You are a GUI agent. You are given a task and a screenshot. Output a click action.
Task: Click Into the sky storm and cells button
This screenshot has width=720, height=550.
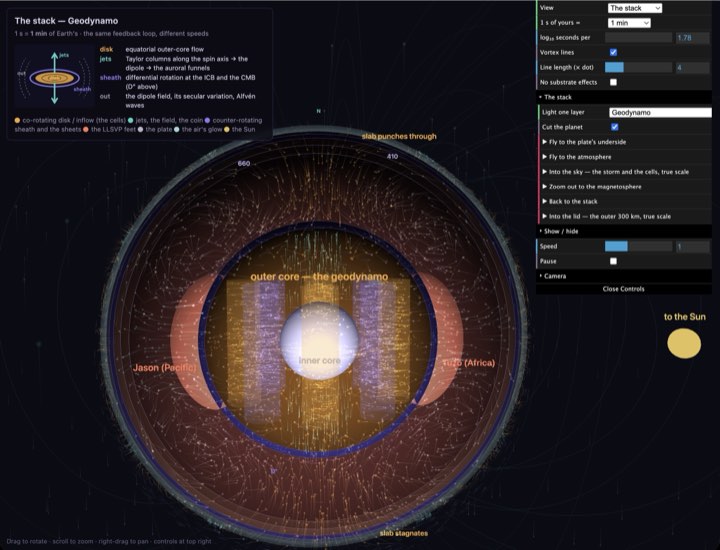(624, 172)
